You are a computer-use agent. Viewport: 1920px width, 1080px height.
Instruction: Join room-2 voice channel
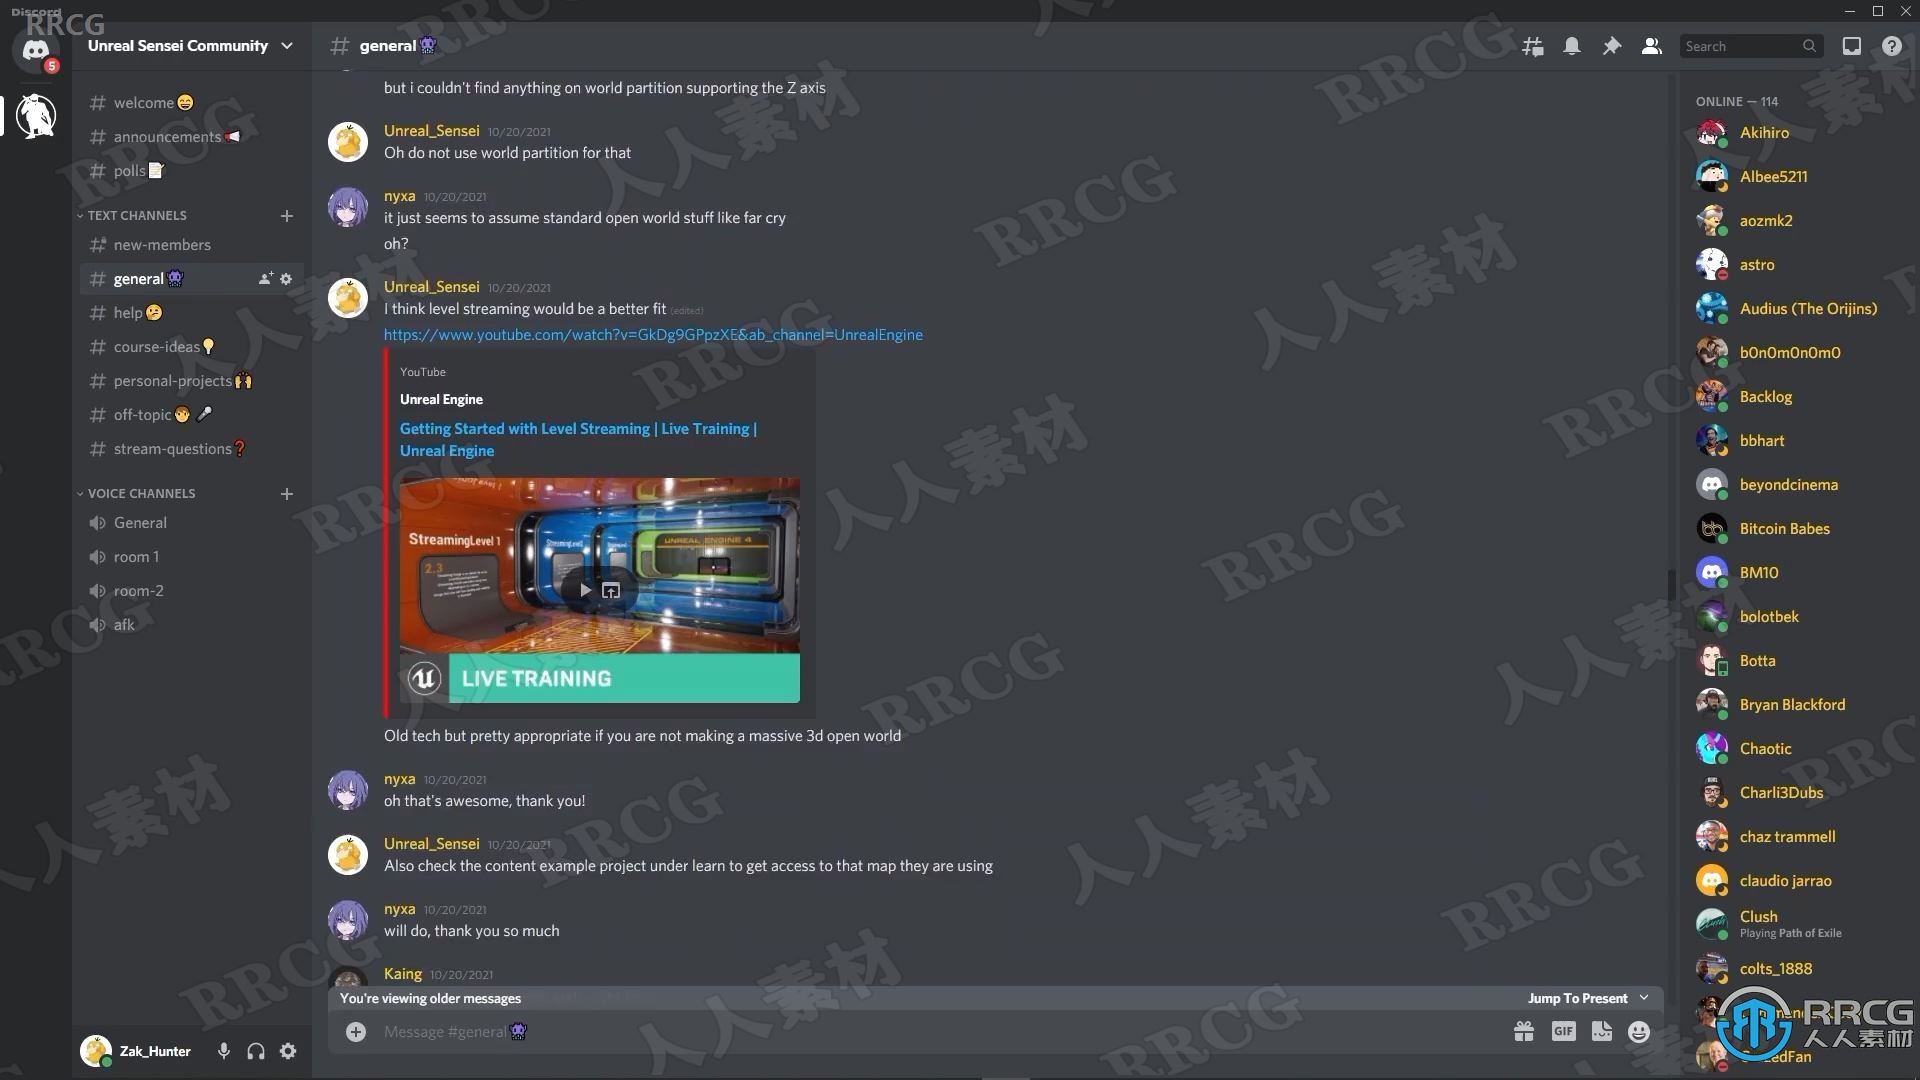(x=191, y=591)
